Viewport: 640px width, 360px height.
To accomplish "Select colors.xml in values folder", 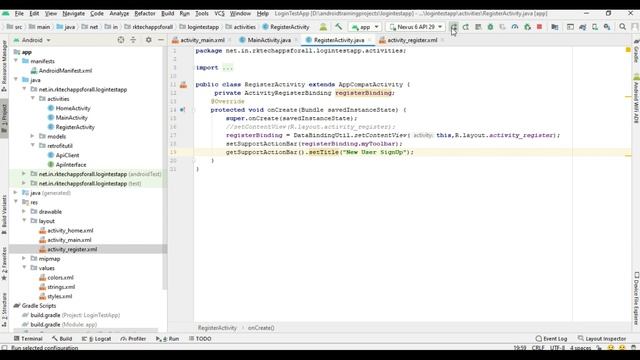I will click(x=60, y=278).
